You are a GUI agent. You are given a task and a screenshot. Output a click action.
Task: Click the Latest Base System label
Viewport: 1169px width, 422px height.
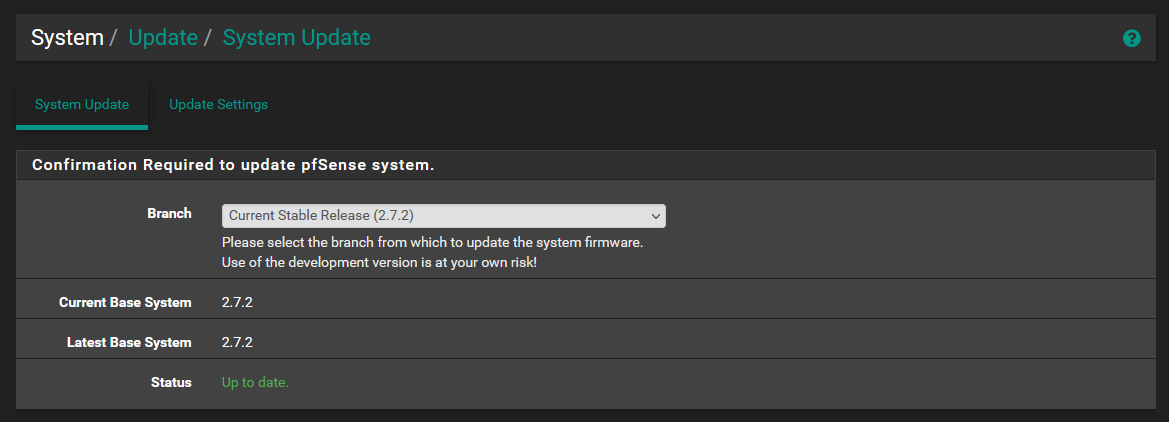pyautogui.click(x=129, y=343)
